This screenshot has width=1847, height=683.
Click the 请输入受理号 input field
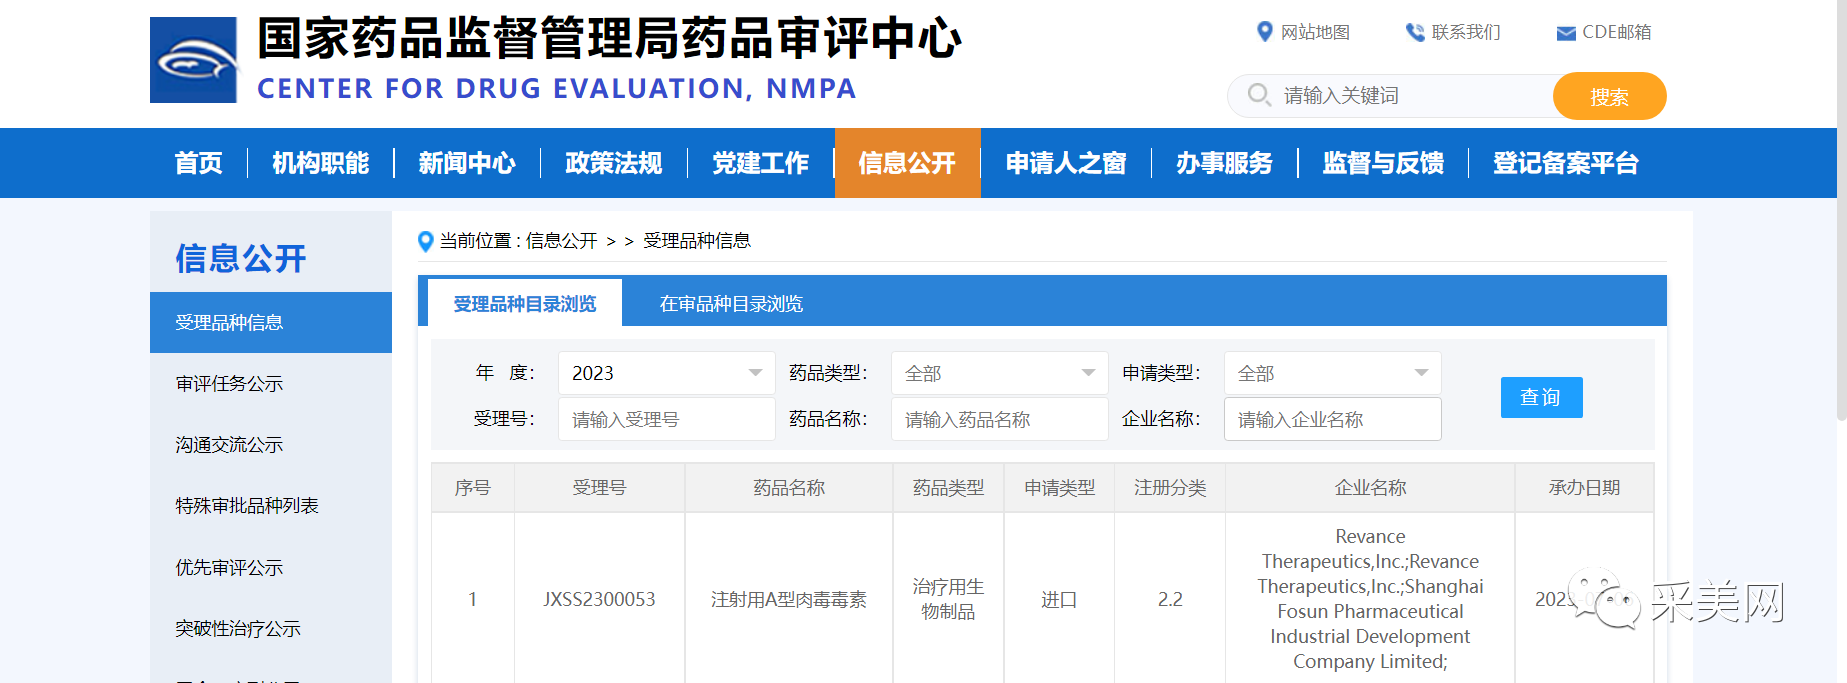pos(666,419)
